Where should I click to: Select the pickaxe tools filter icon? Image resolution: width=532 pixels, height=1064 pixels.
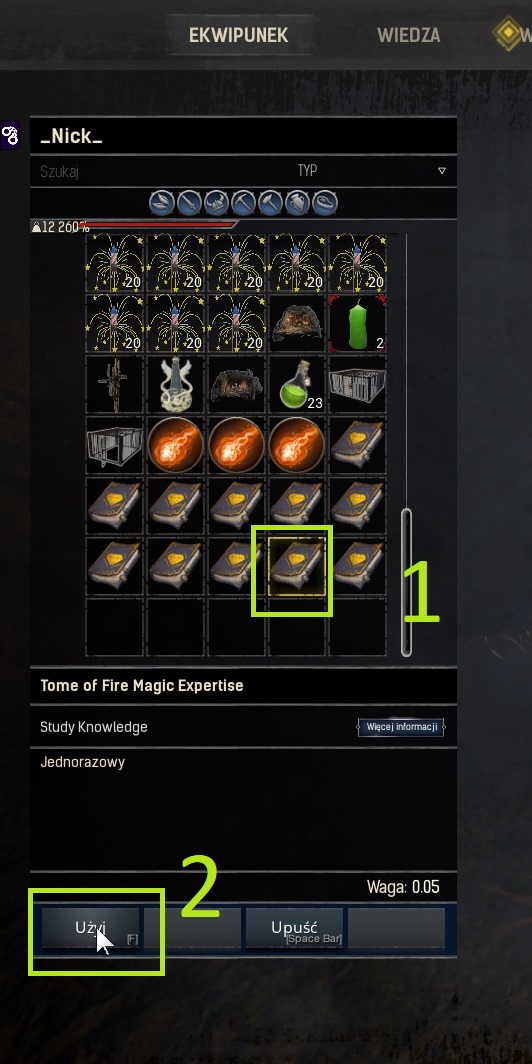point(244,202)
